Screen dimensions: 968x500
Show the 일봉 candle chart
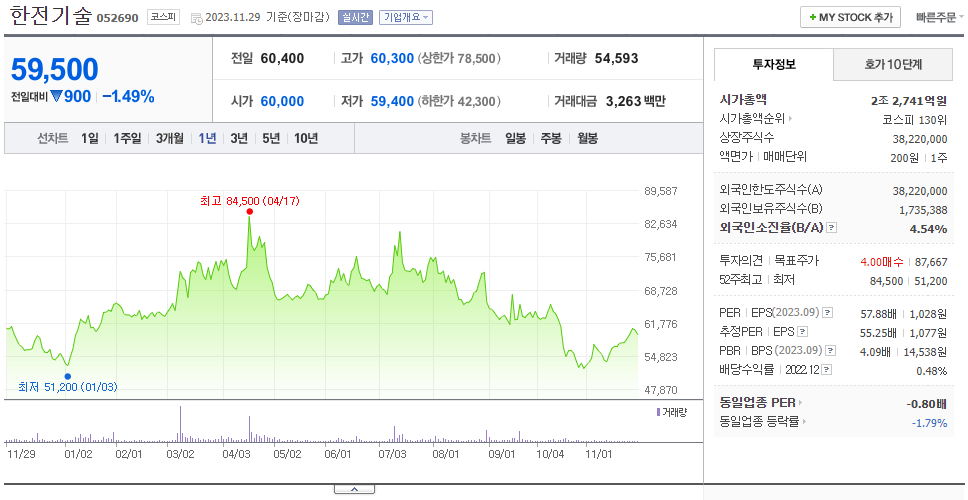[x=515, y=138]
